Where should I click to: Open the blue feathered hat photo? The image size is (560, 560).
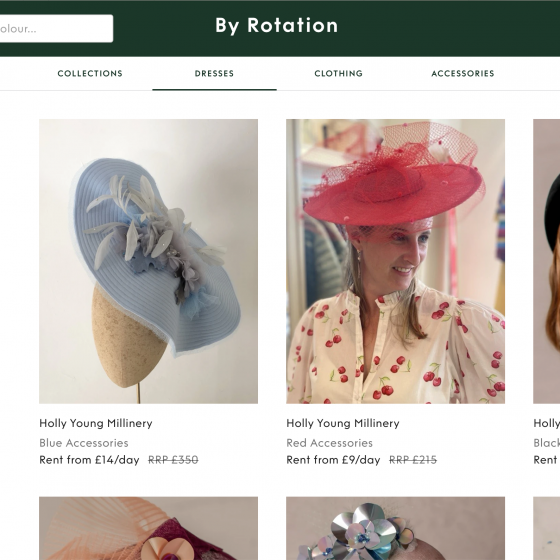click(149, 261)
